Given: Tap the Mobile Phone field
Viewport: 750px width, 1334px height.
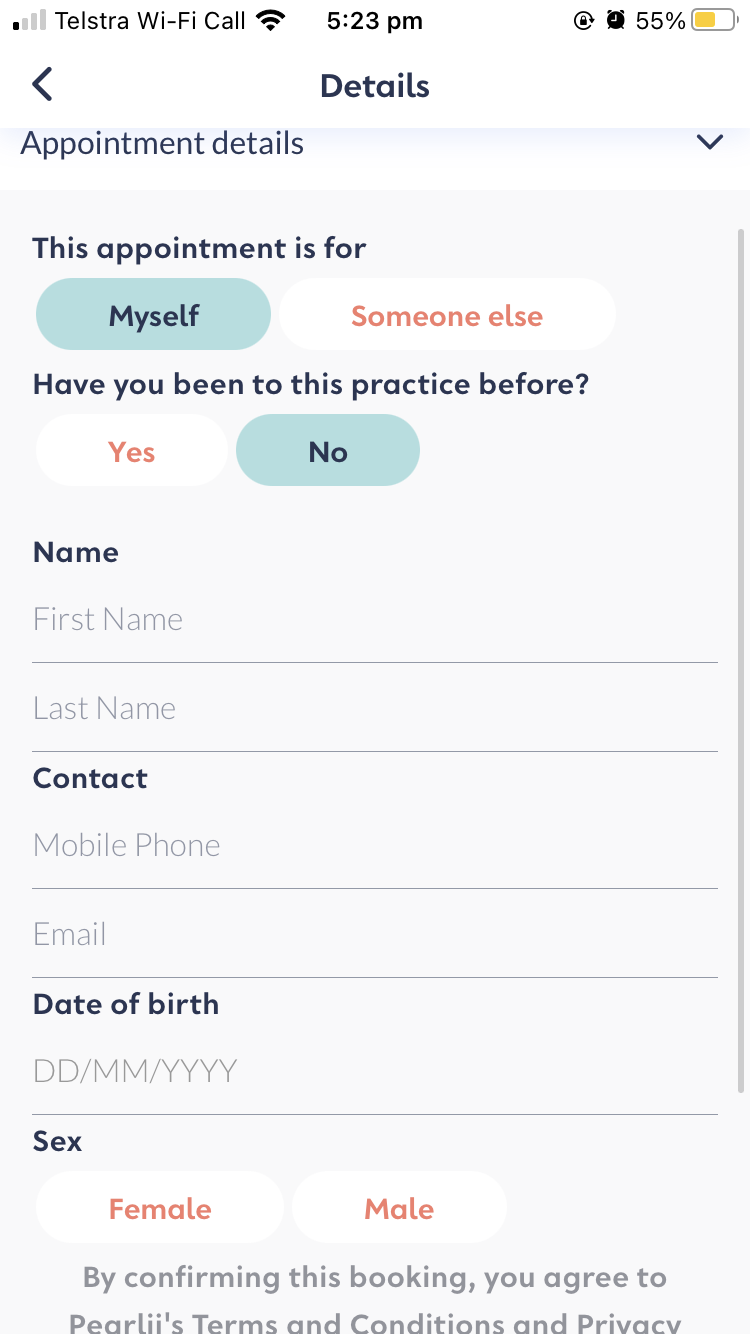Looking at the screenshot, I should click(x=375, y=846).
